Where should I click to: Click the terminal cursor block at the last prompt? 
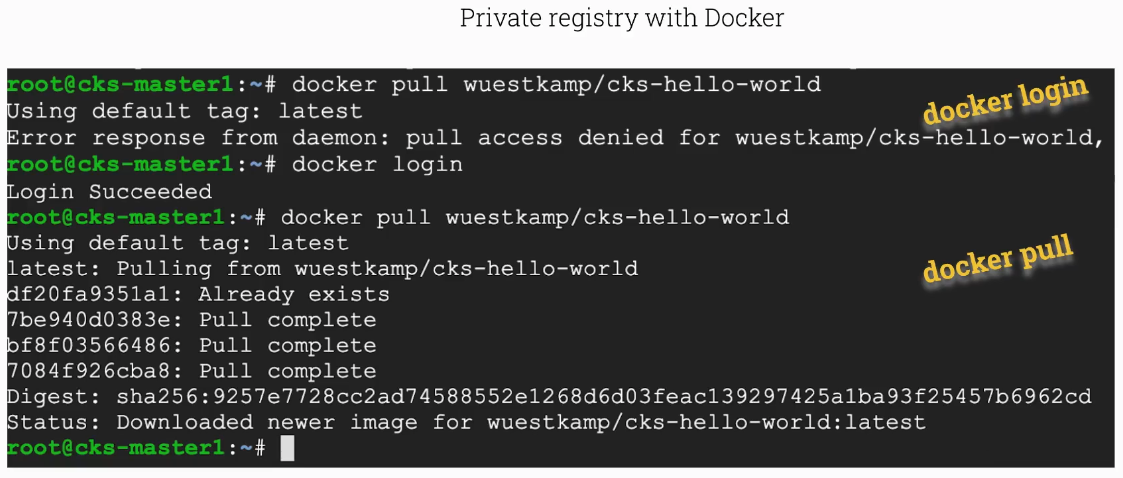pos(288,448)
